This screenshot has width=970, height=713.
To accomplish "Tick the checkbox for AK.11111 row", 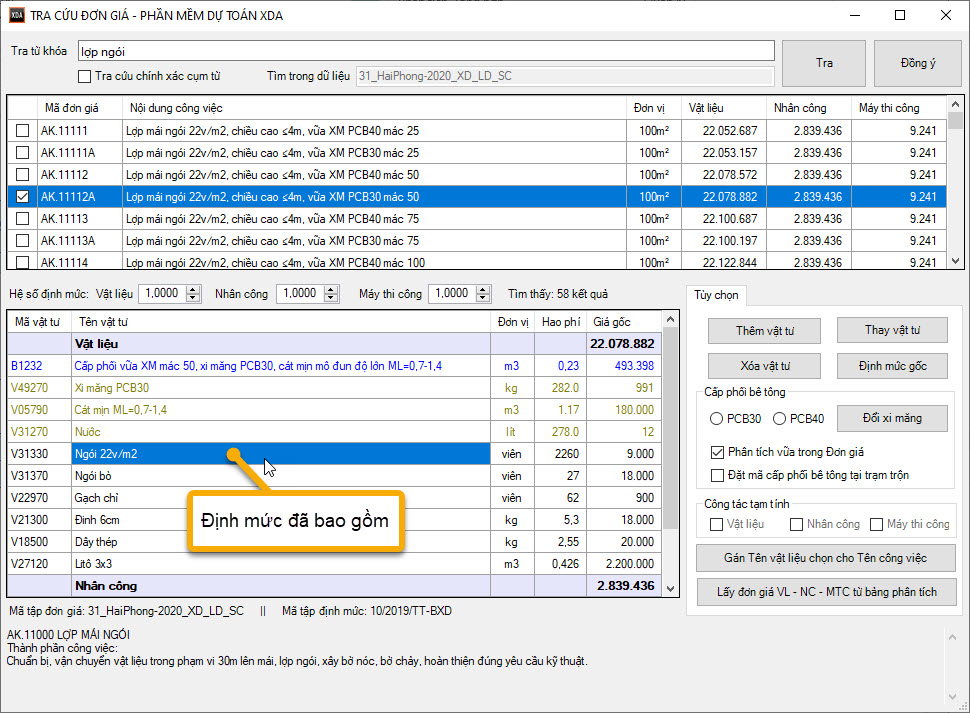I will point(22,130).
